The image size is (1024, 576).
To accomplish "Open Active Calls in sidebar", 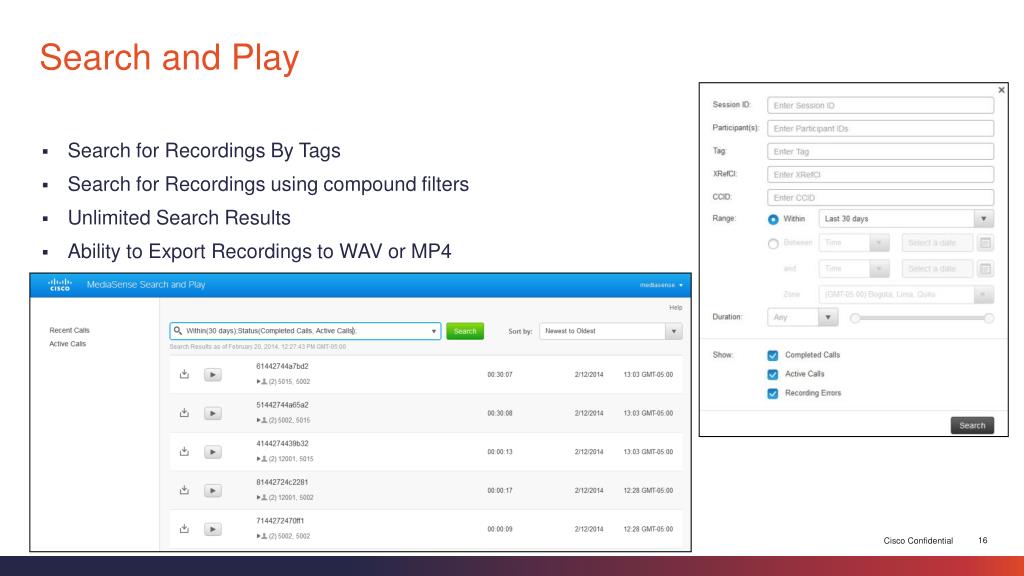I will tap(67, 344).
